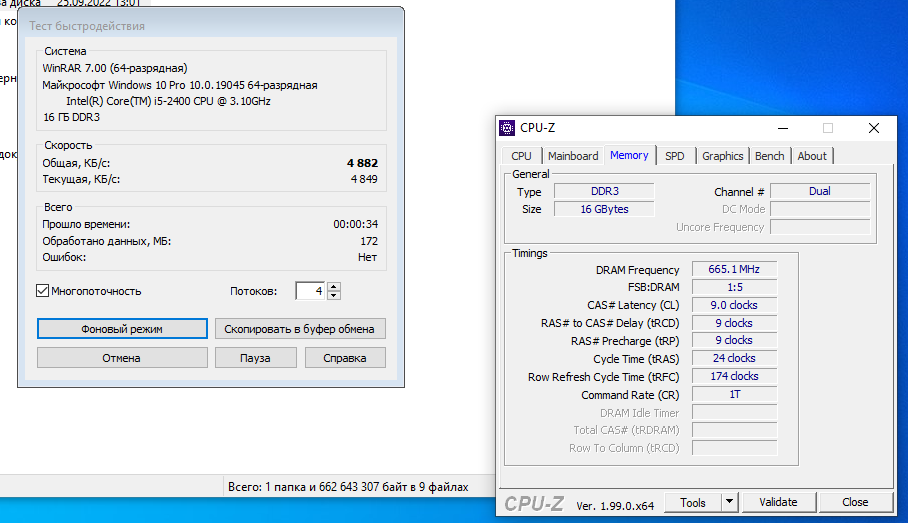Click the Close button at CPU-Z bottom
The height and width of the screenshot is (523, 908).
pos(855,502)
